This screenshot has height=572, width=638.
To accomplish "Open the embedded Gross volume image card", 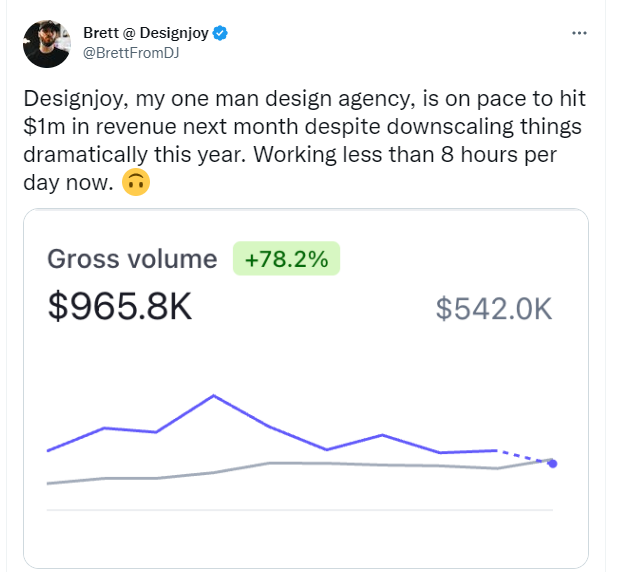I will [306, 389].
